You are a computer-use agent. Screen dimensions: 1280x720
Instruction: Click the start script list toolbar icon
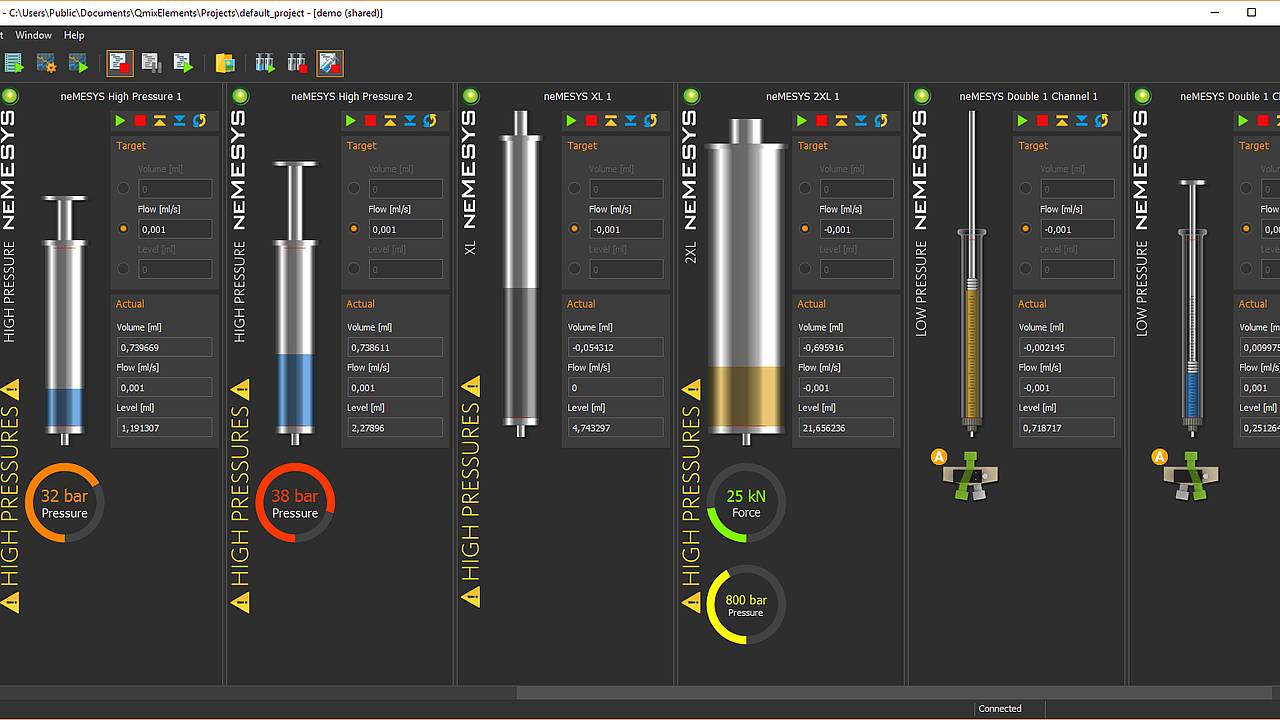[14, 63]
